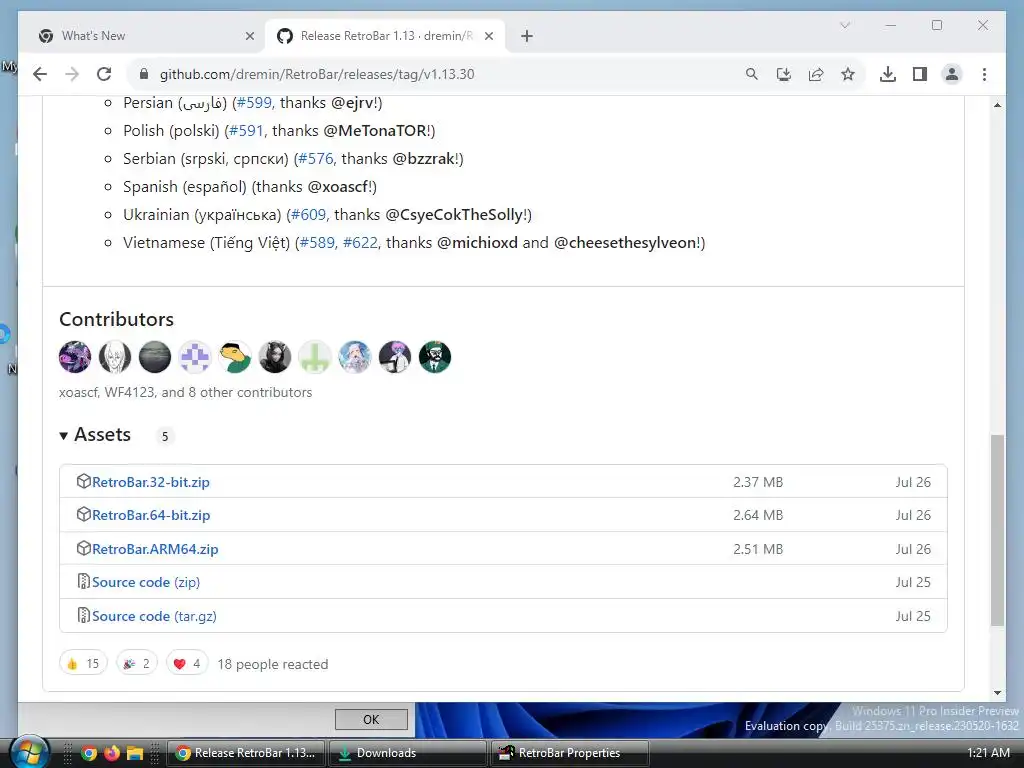Click the green dinosaur contributor avatar
The image size is (1024, 768).
pos(235,357)
